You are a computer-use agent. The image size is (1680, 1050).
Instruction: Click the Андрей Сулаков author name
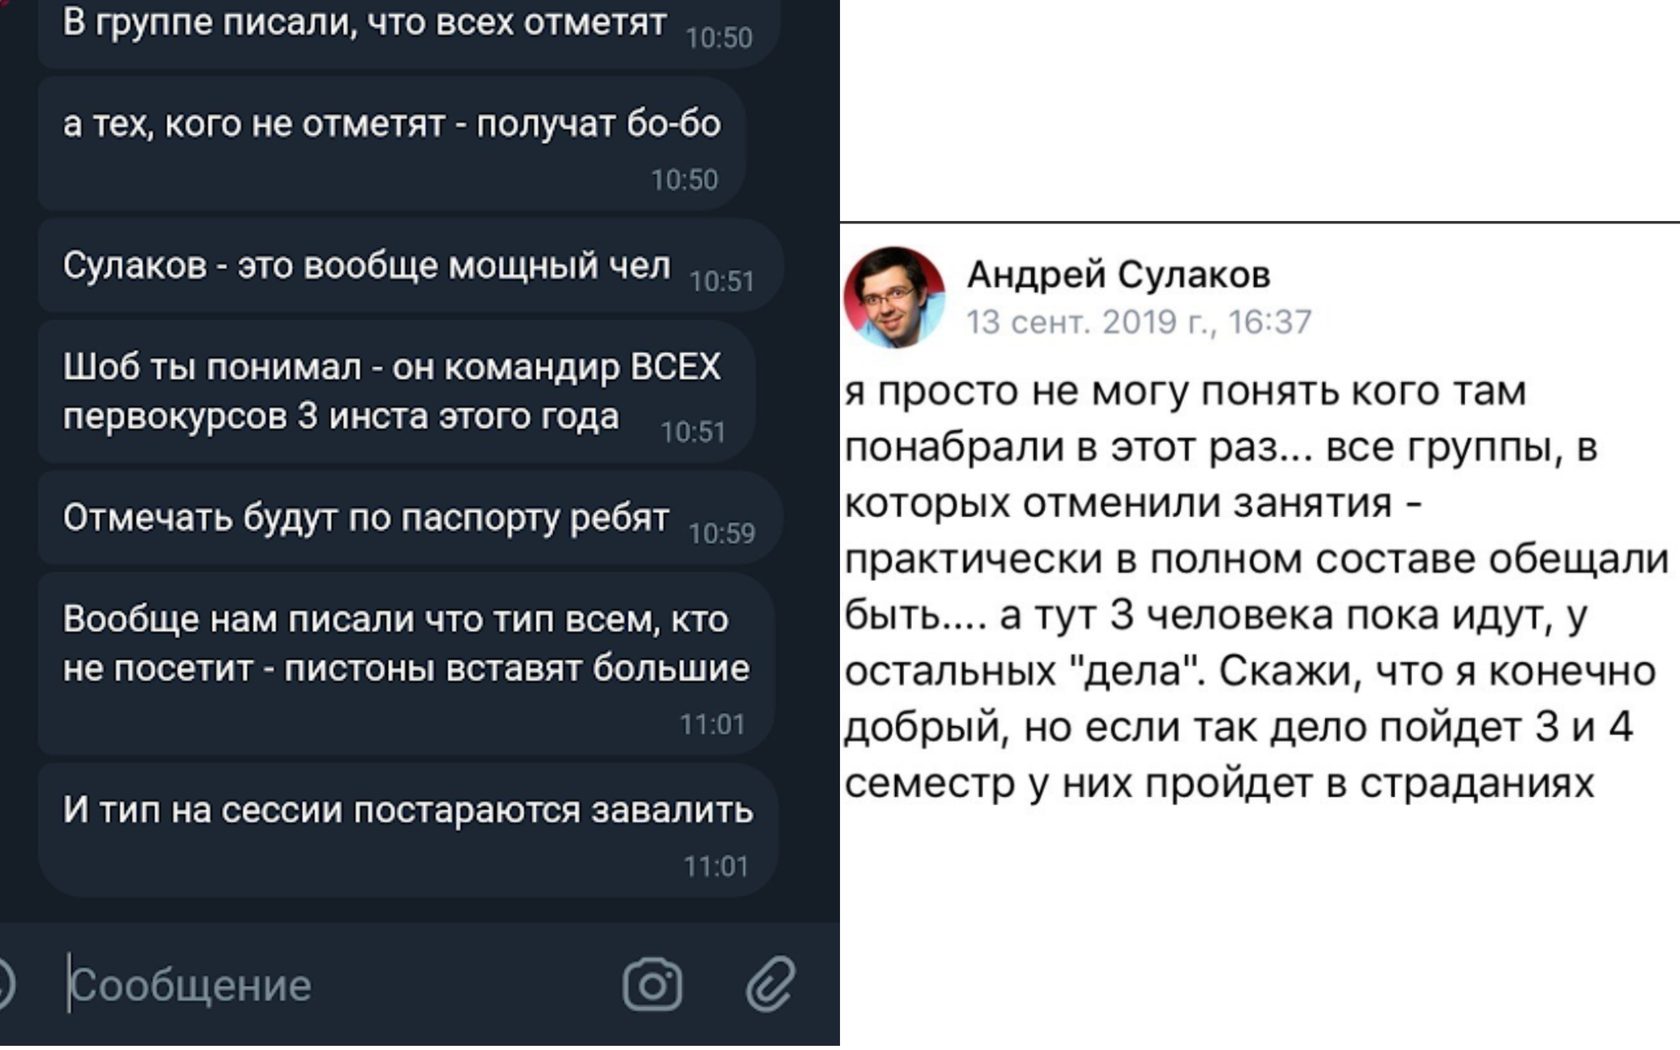point(1118,273)
